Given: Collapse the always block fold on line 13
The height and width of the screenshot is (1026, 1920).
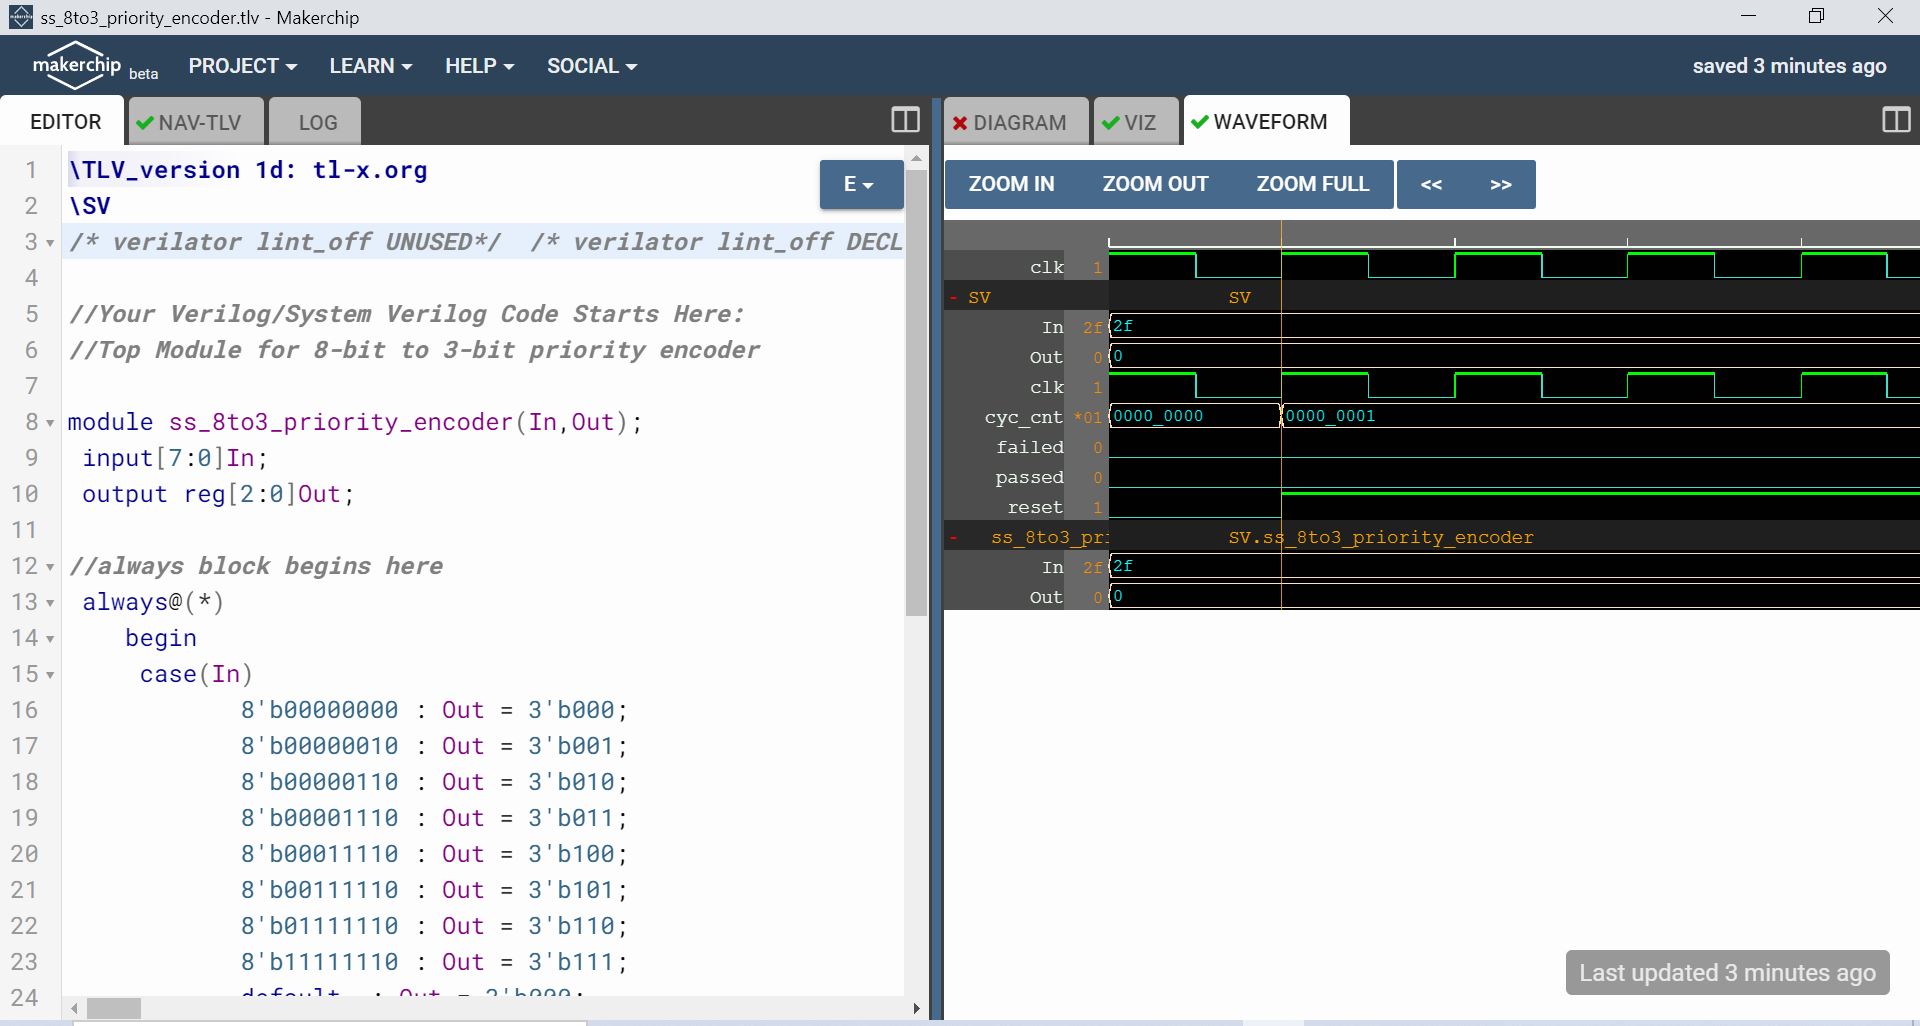Looking at the screenshot, I should 48,603.
